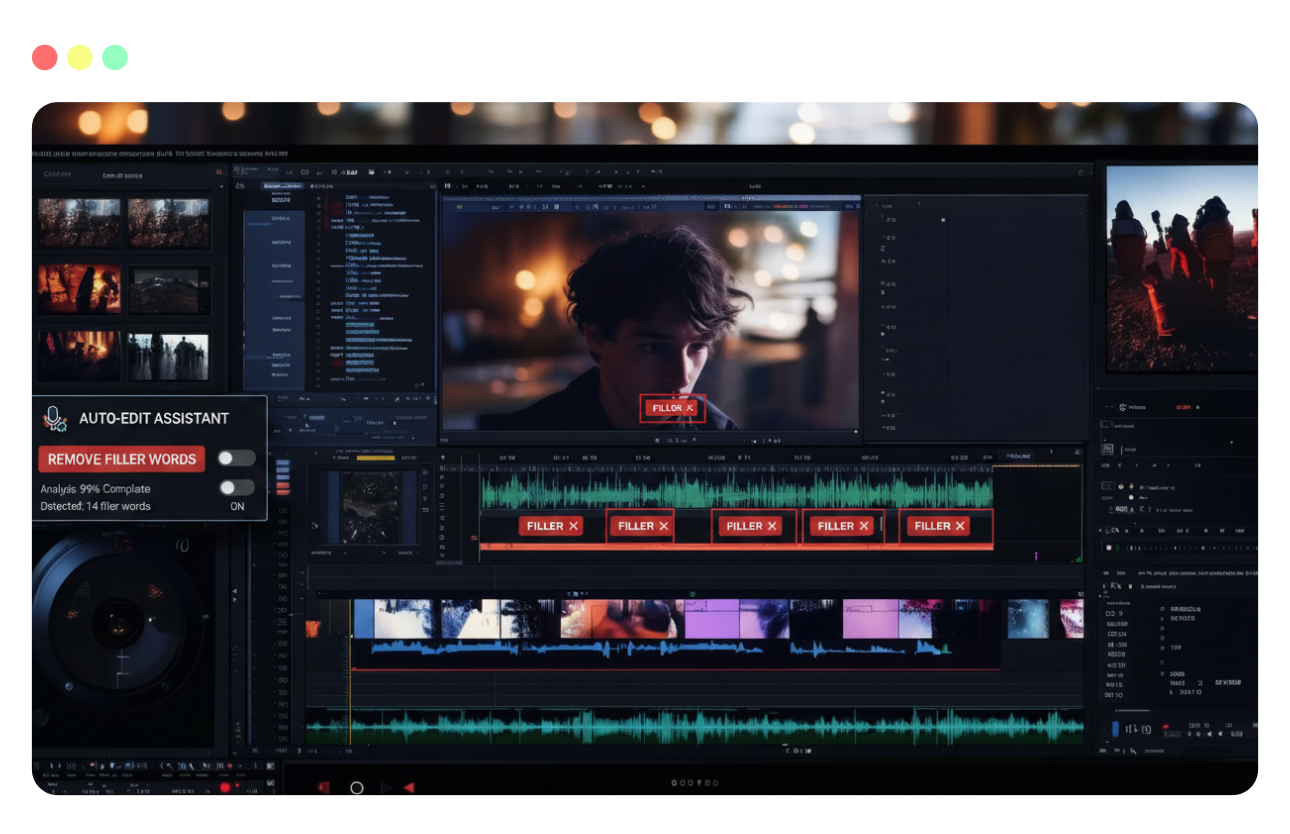This screenshot has height=834, width=1290.
Task: Select the foggy silhouettes thumbnail in media bin
Action: tap(168, 357)
